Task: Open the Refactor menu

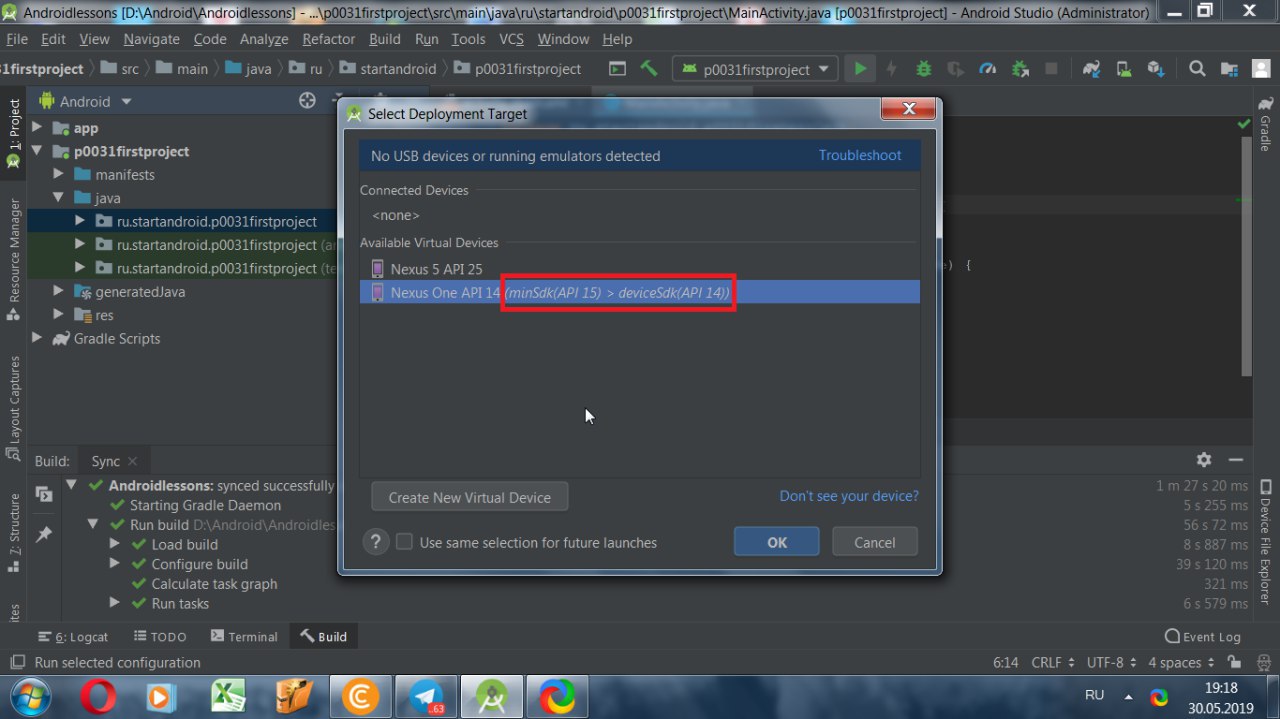Action: click(x=328, y=39)
